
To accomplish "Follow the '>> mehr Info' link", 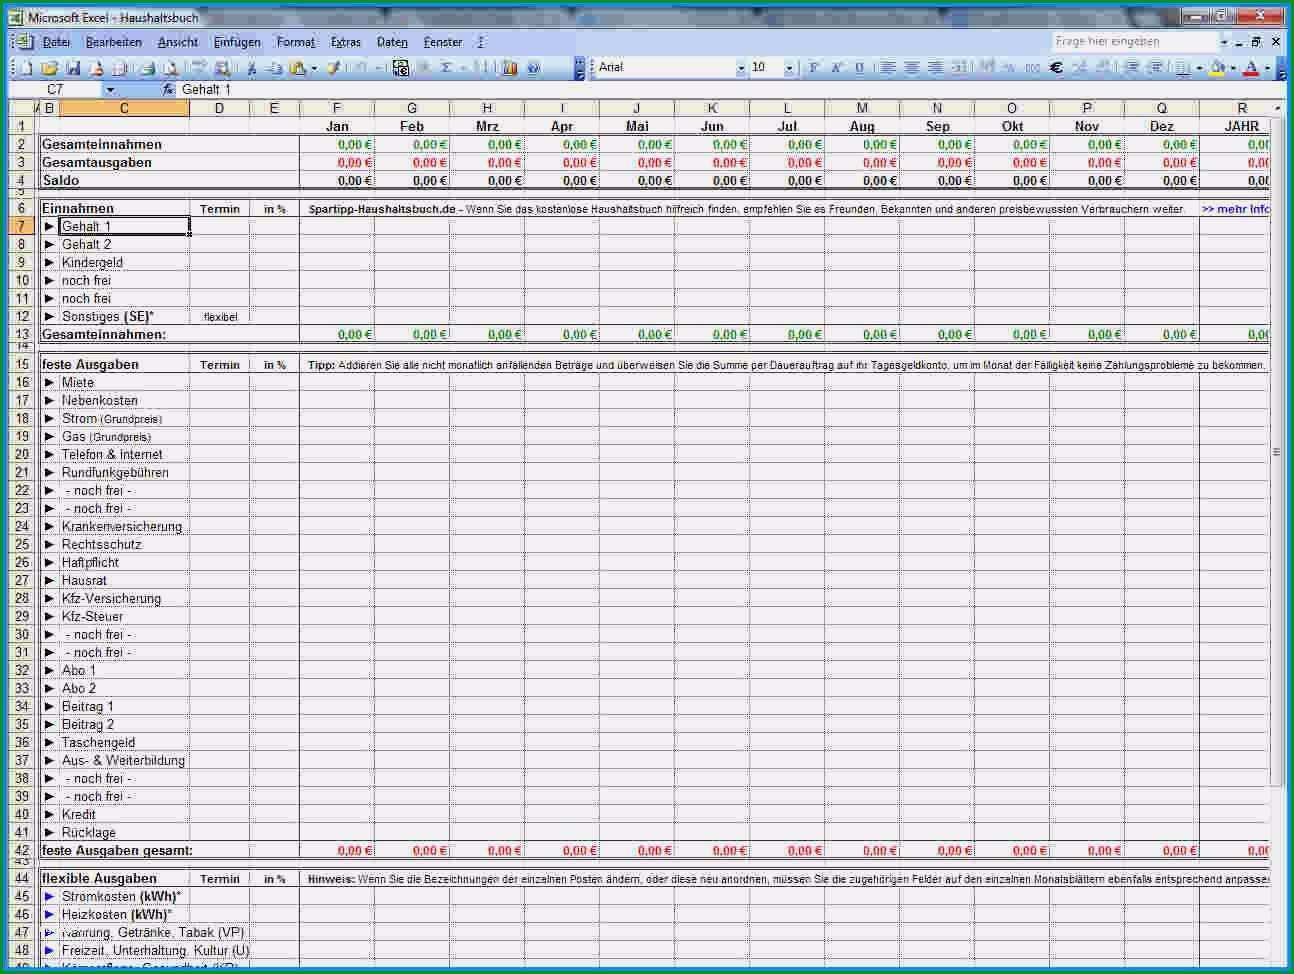I will coord(1235,209).
